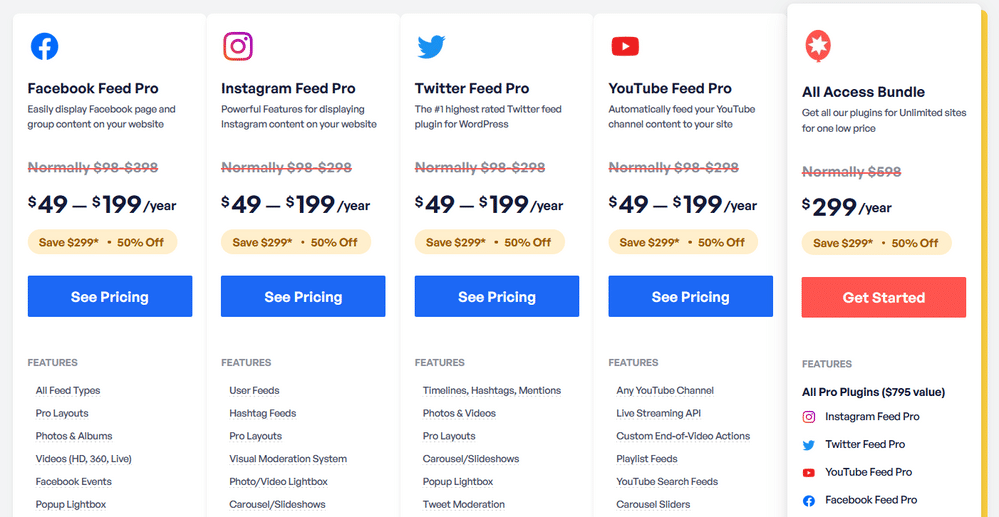This screenshot has width=999, height=517.
Task: Click the All Access Bundle balloon icon
Action: [x=818, y=47]
